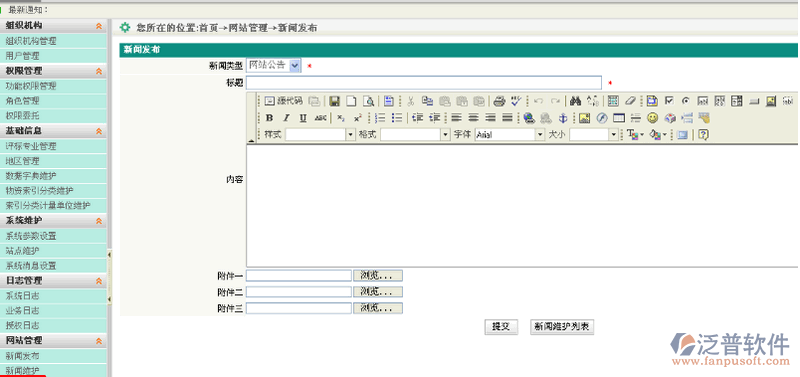800x377 pixels.
Task: Click the Print icon in editor toolbar
Action: (x=499, y=101)
